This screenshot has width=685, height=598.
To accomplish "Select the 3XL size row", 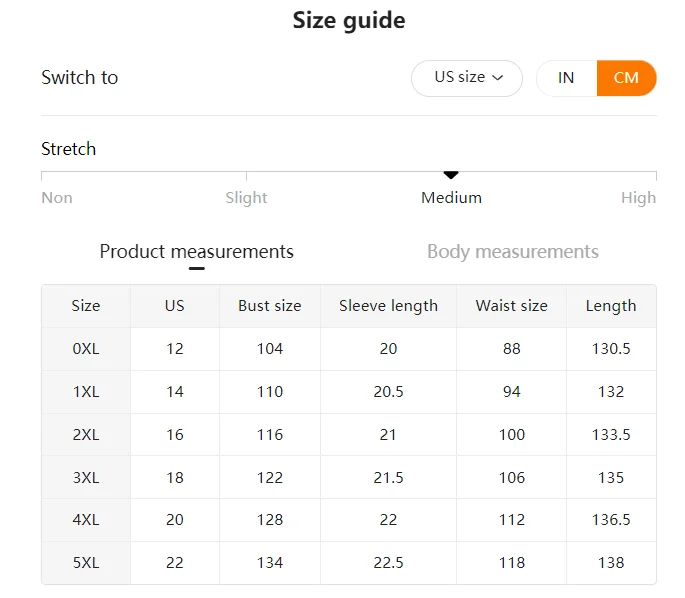I will pos(86,478).
